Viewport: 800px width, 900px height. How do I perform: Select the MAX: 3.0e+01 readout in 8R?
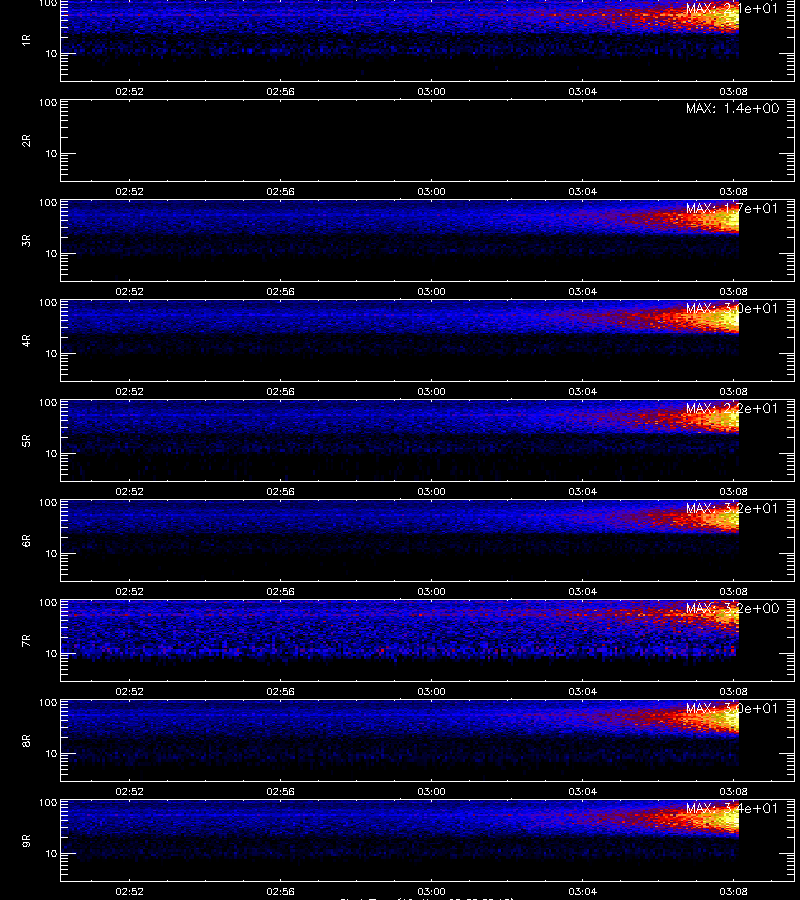732,708
